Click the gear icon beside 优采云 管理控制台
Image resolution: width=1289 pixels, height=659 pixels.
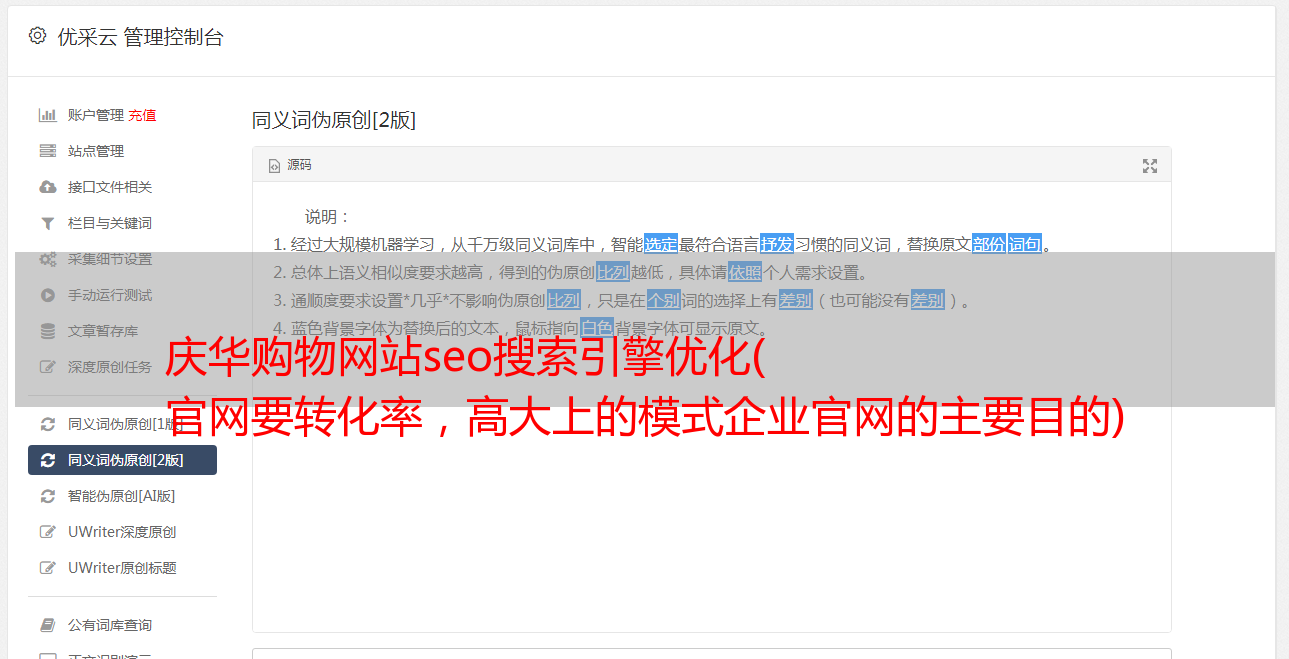click(37, 36)
